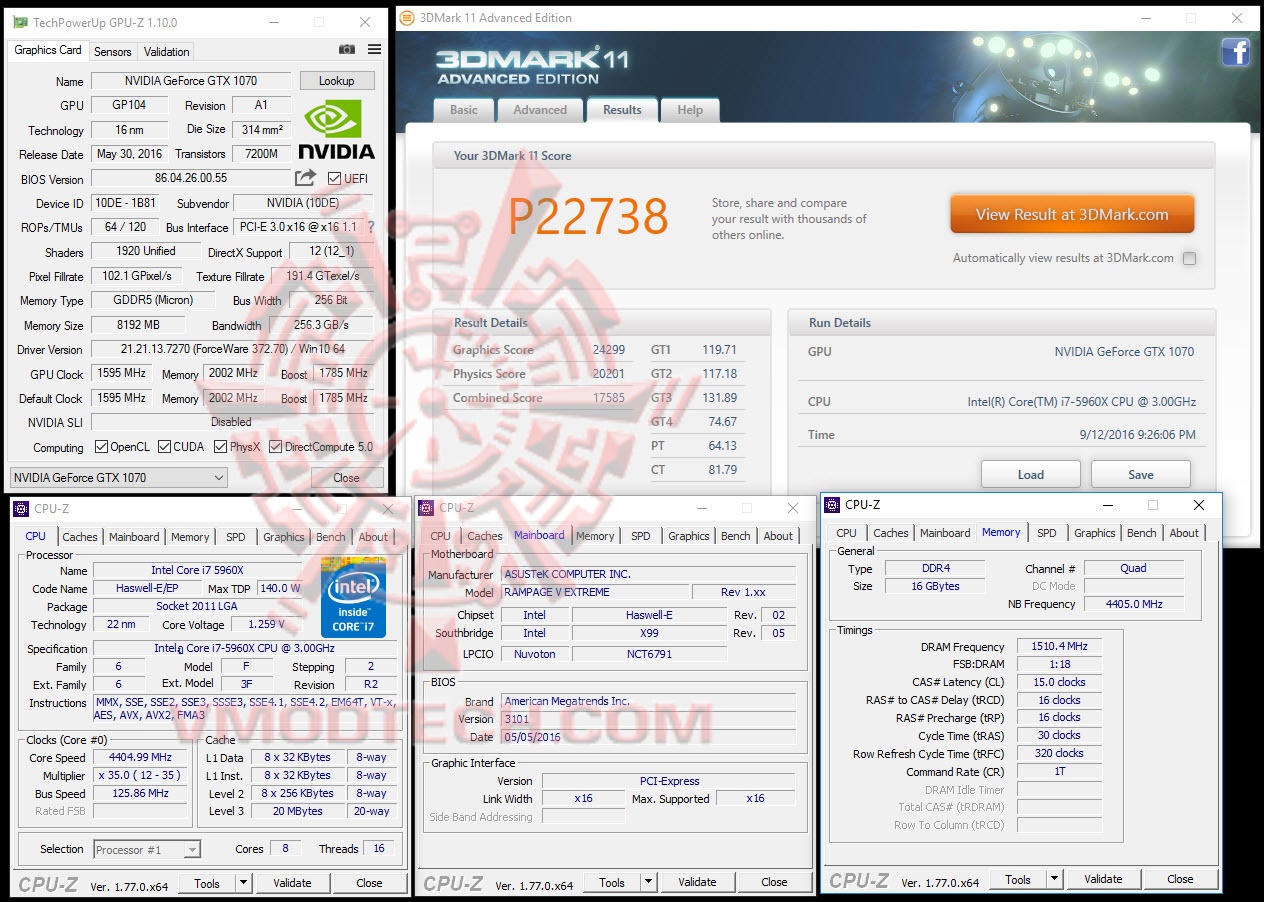Click Validate in CPU-Z Memory window
1264x902 pixels.
pyautogui.click(x=1103, y=879)
